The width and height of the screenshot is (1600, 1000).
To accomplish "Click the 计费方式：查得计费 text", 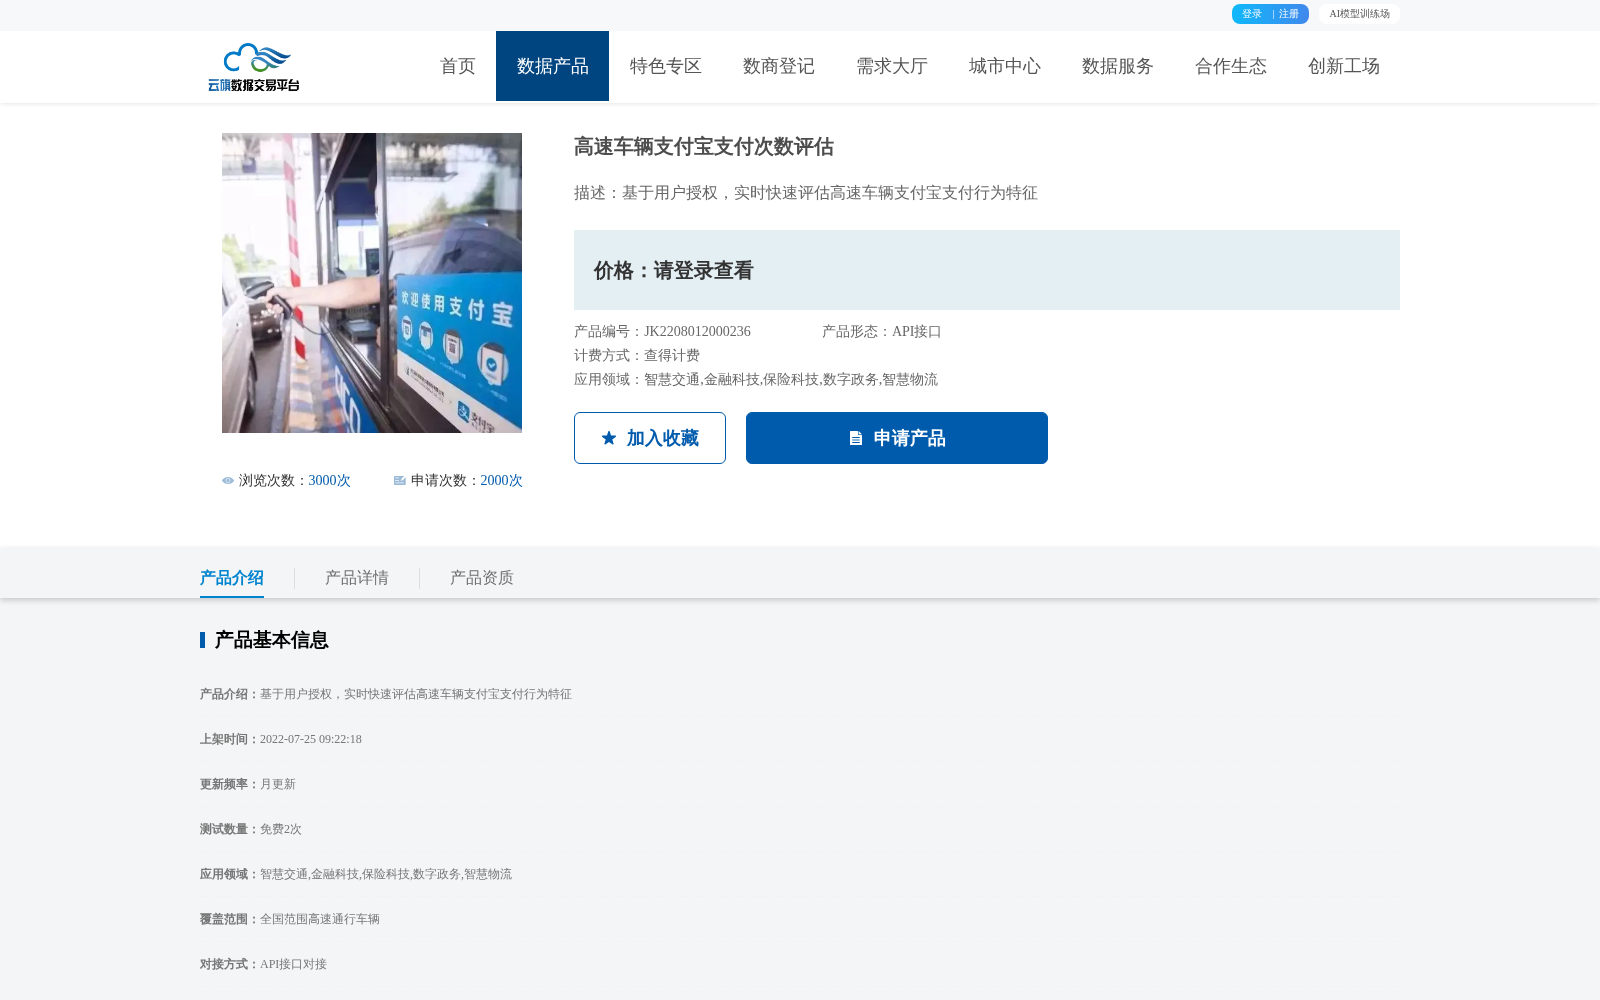I will click(x=637, y=356).
